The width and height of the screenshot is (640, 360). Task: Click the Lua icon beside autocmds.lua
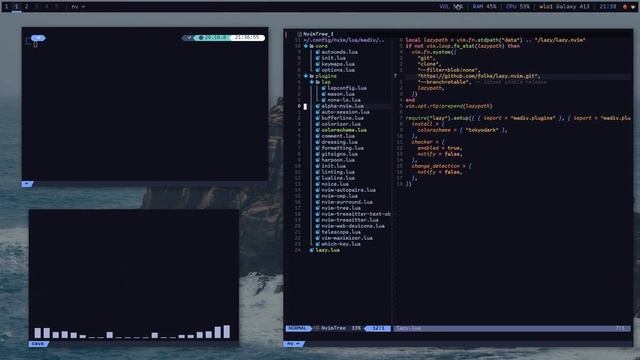pos(318,52)
